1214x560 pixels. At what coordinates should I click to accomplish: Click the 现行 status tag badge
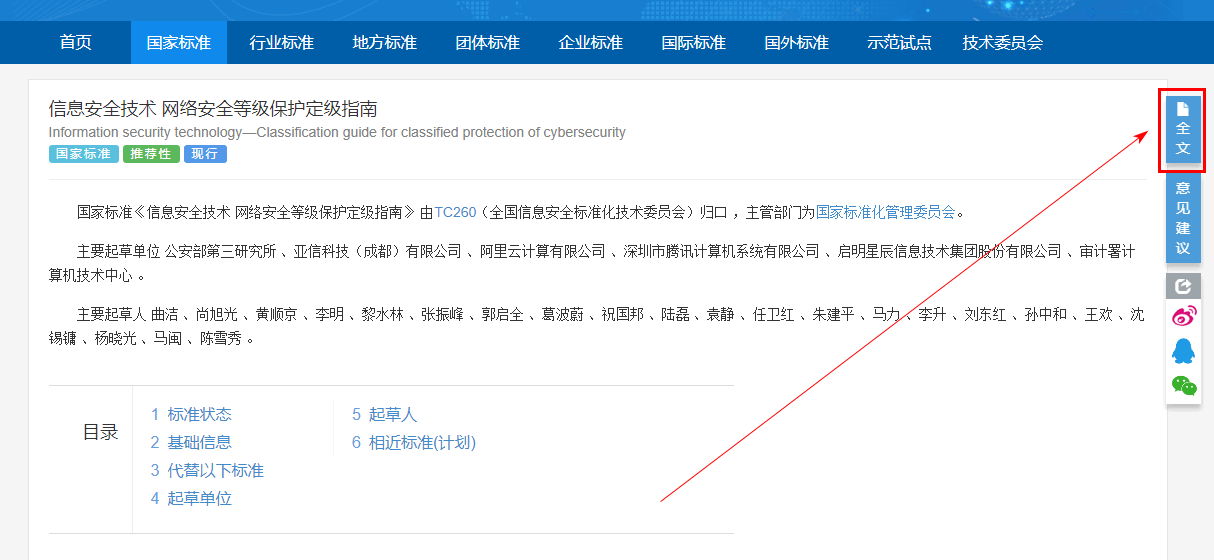pos(205,154)
